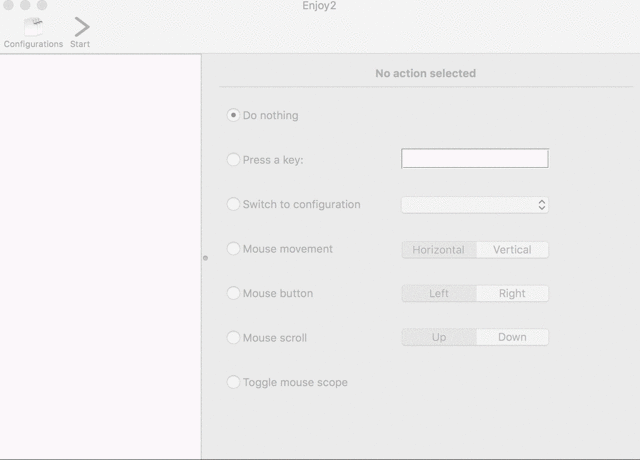Screen dimensions: 640x460
Task: Select the Mouse button radio option
Action: (x=233, y=293)
